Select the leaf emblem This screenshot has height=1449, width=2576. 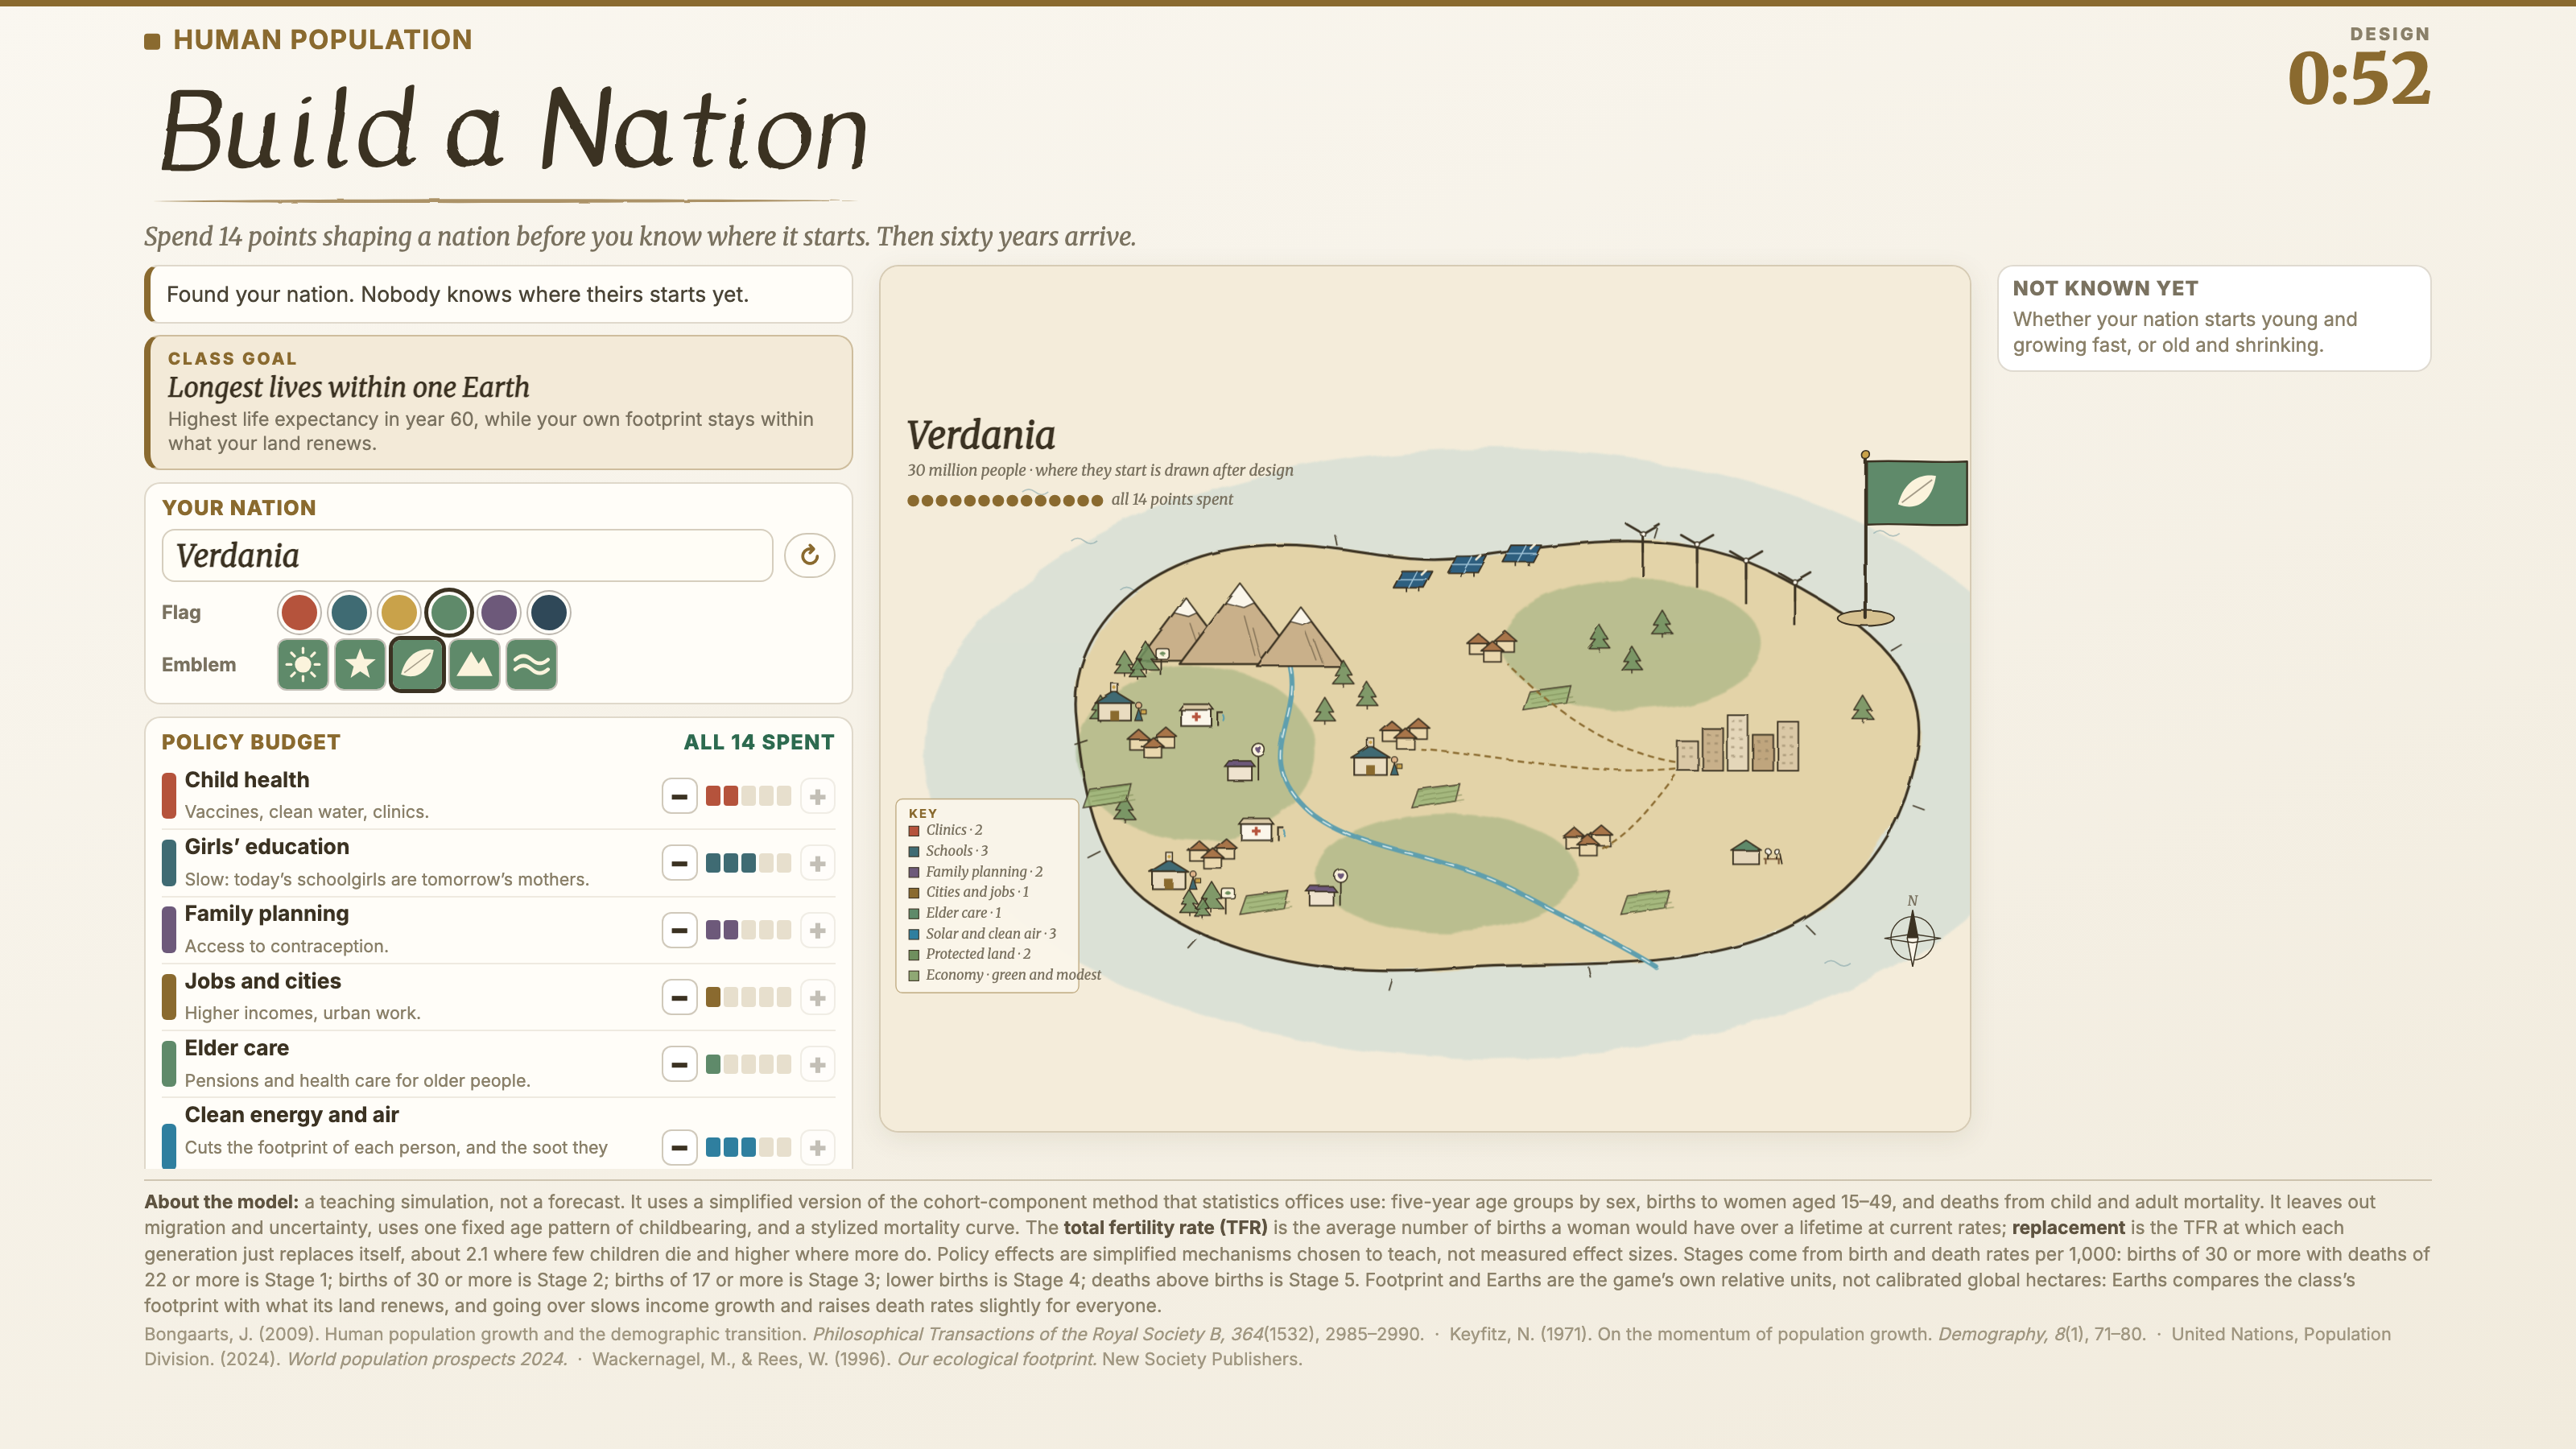(x=417, y=665)
